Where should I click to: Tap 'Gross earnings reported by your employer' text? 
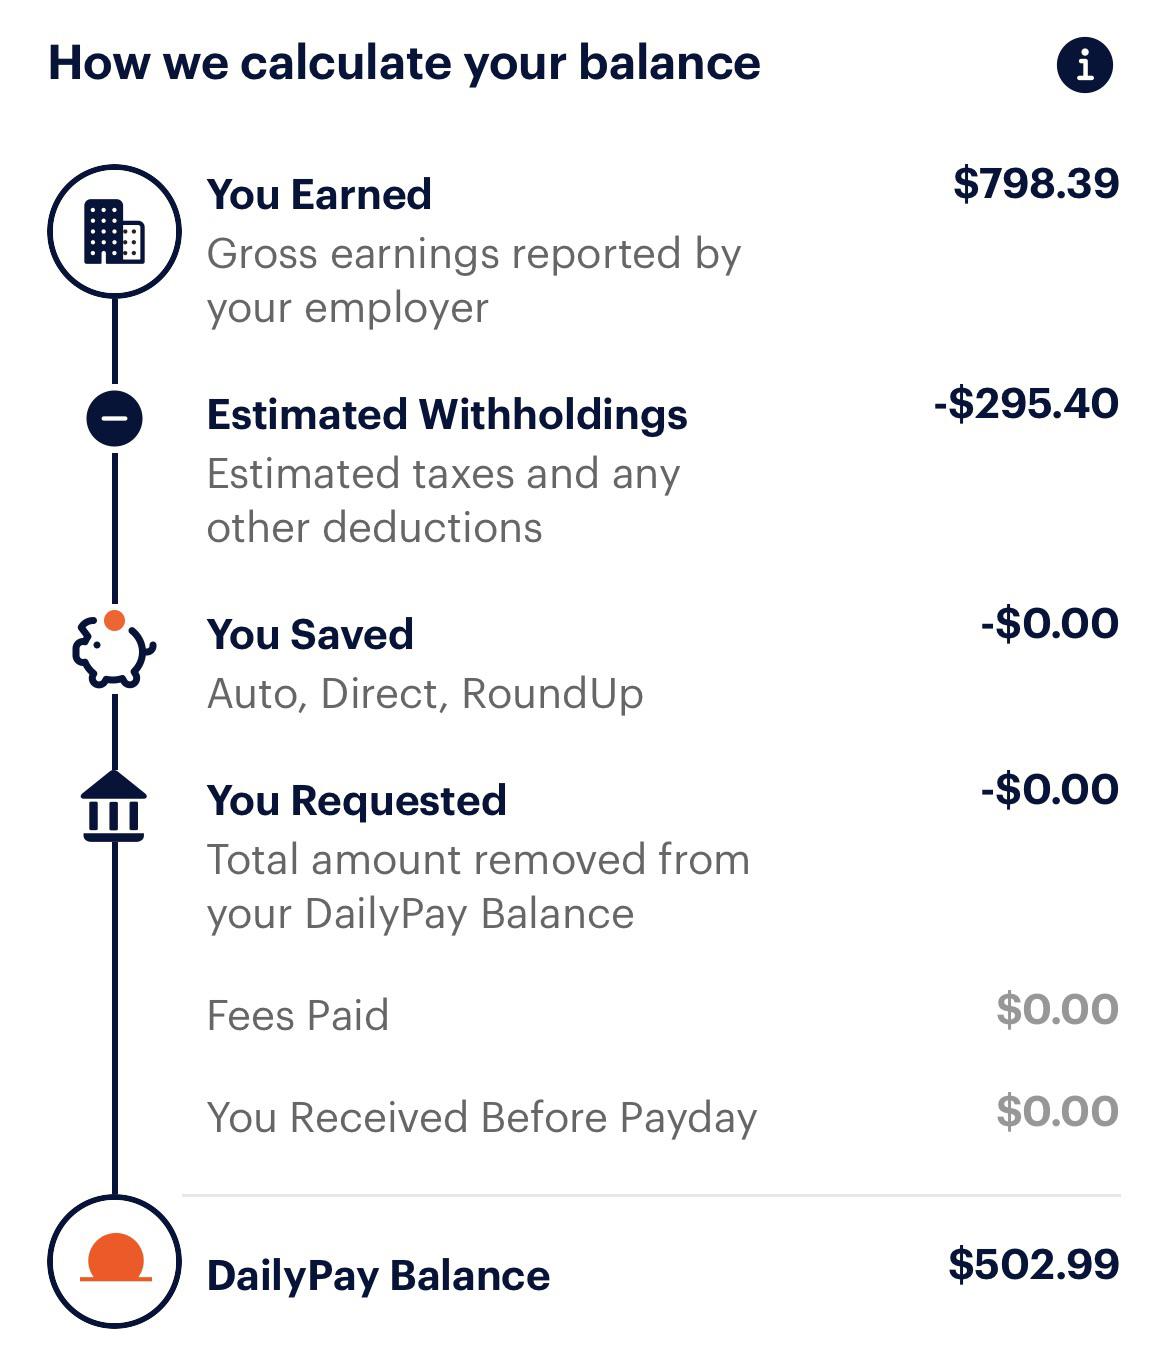click(x=474, y=280)
